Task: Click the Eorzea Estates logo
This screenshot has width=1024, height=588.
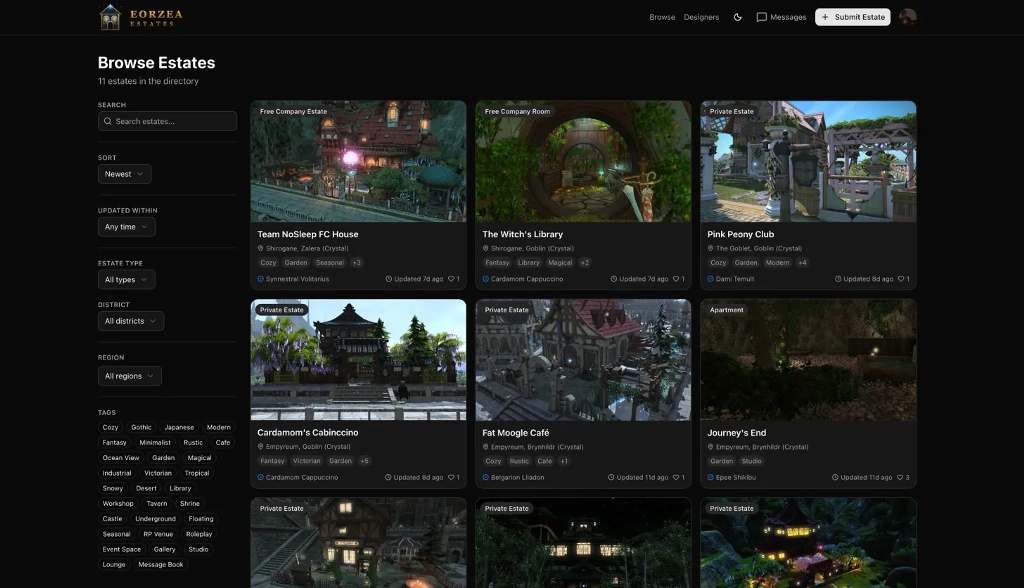Action: point(141,16)
